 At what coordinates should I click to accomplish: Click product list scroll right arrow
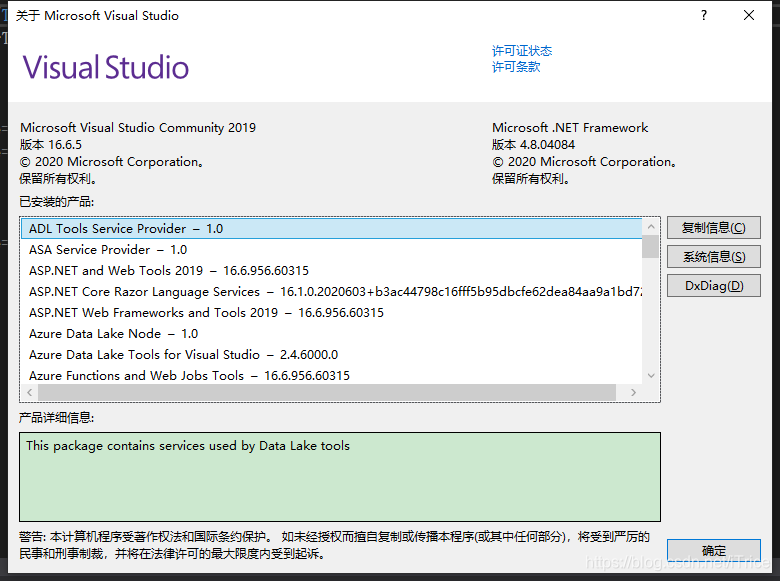point(633,392)
